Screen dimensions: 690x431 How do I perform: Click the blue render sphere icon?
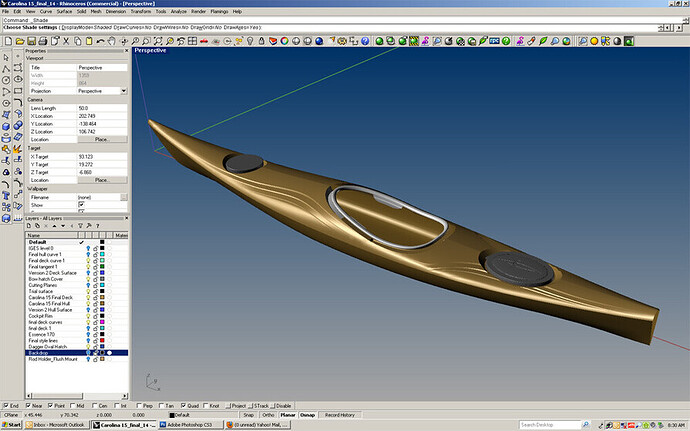pos(319,41)
